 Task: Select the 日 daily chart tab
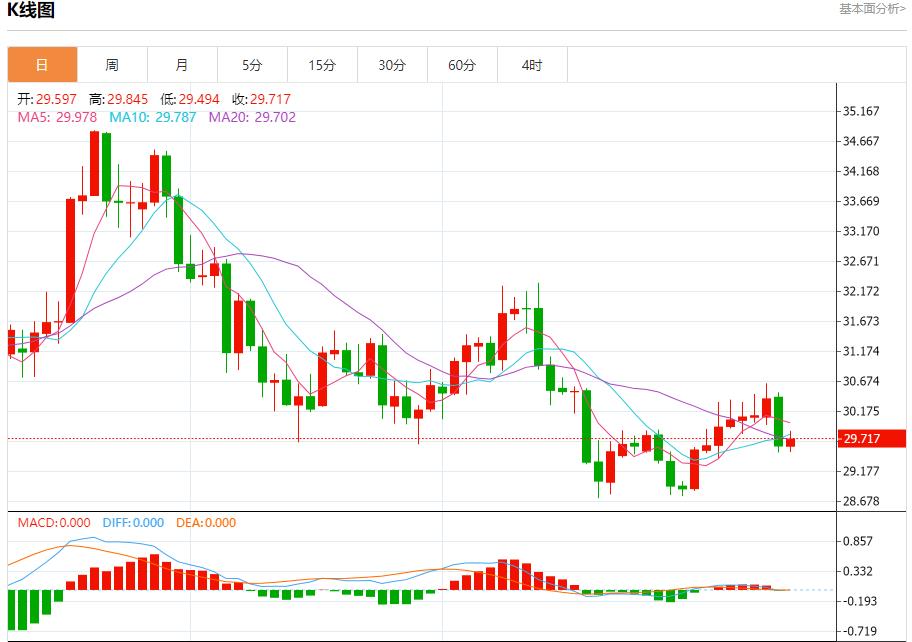click(42, 65)
